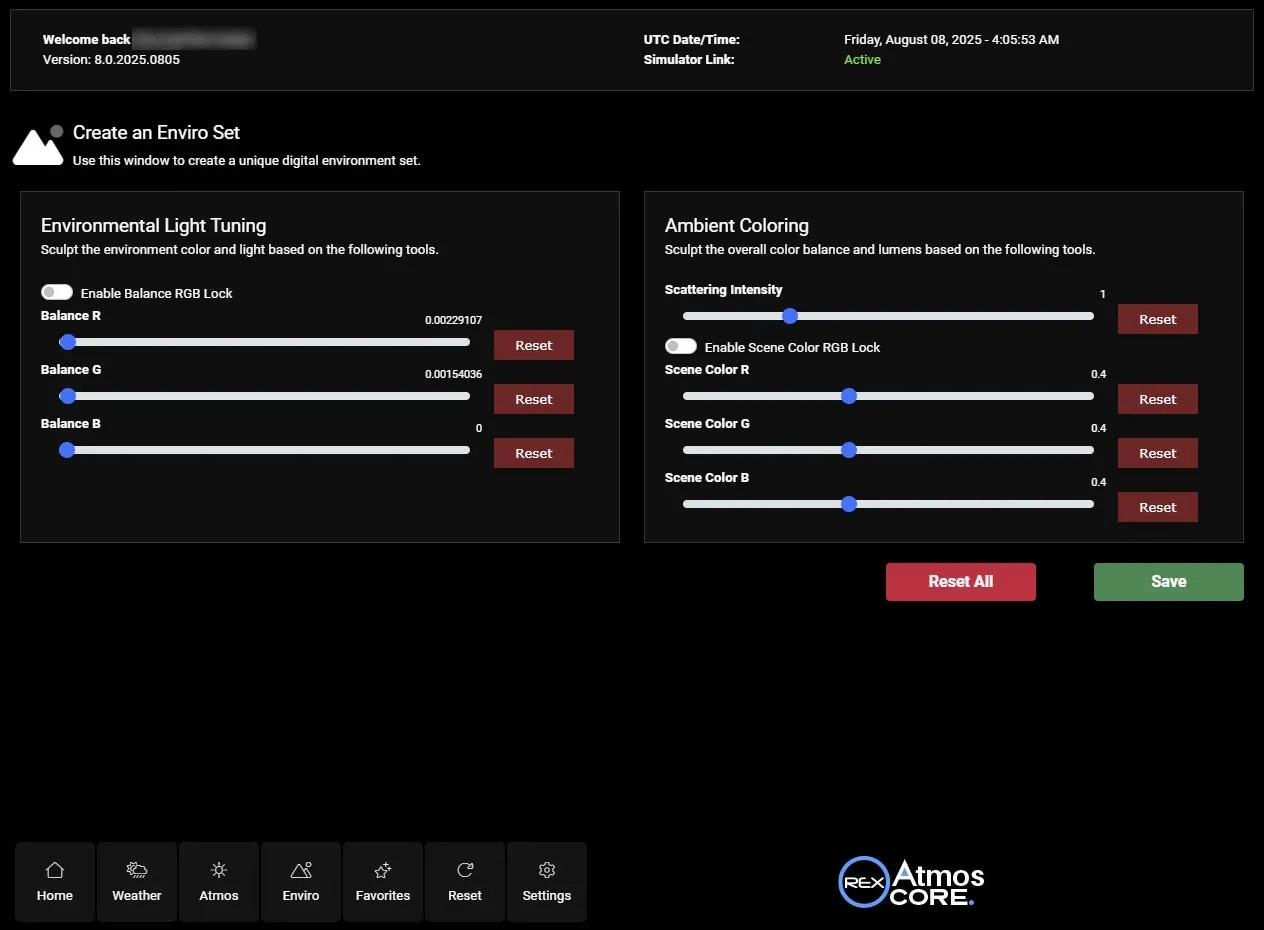Reset the Scattering Intensity value
Viewport: 1264px width, 930px height.
pos(1157,318)
